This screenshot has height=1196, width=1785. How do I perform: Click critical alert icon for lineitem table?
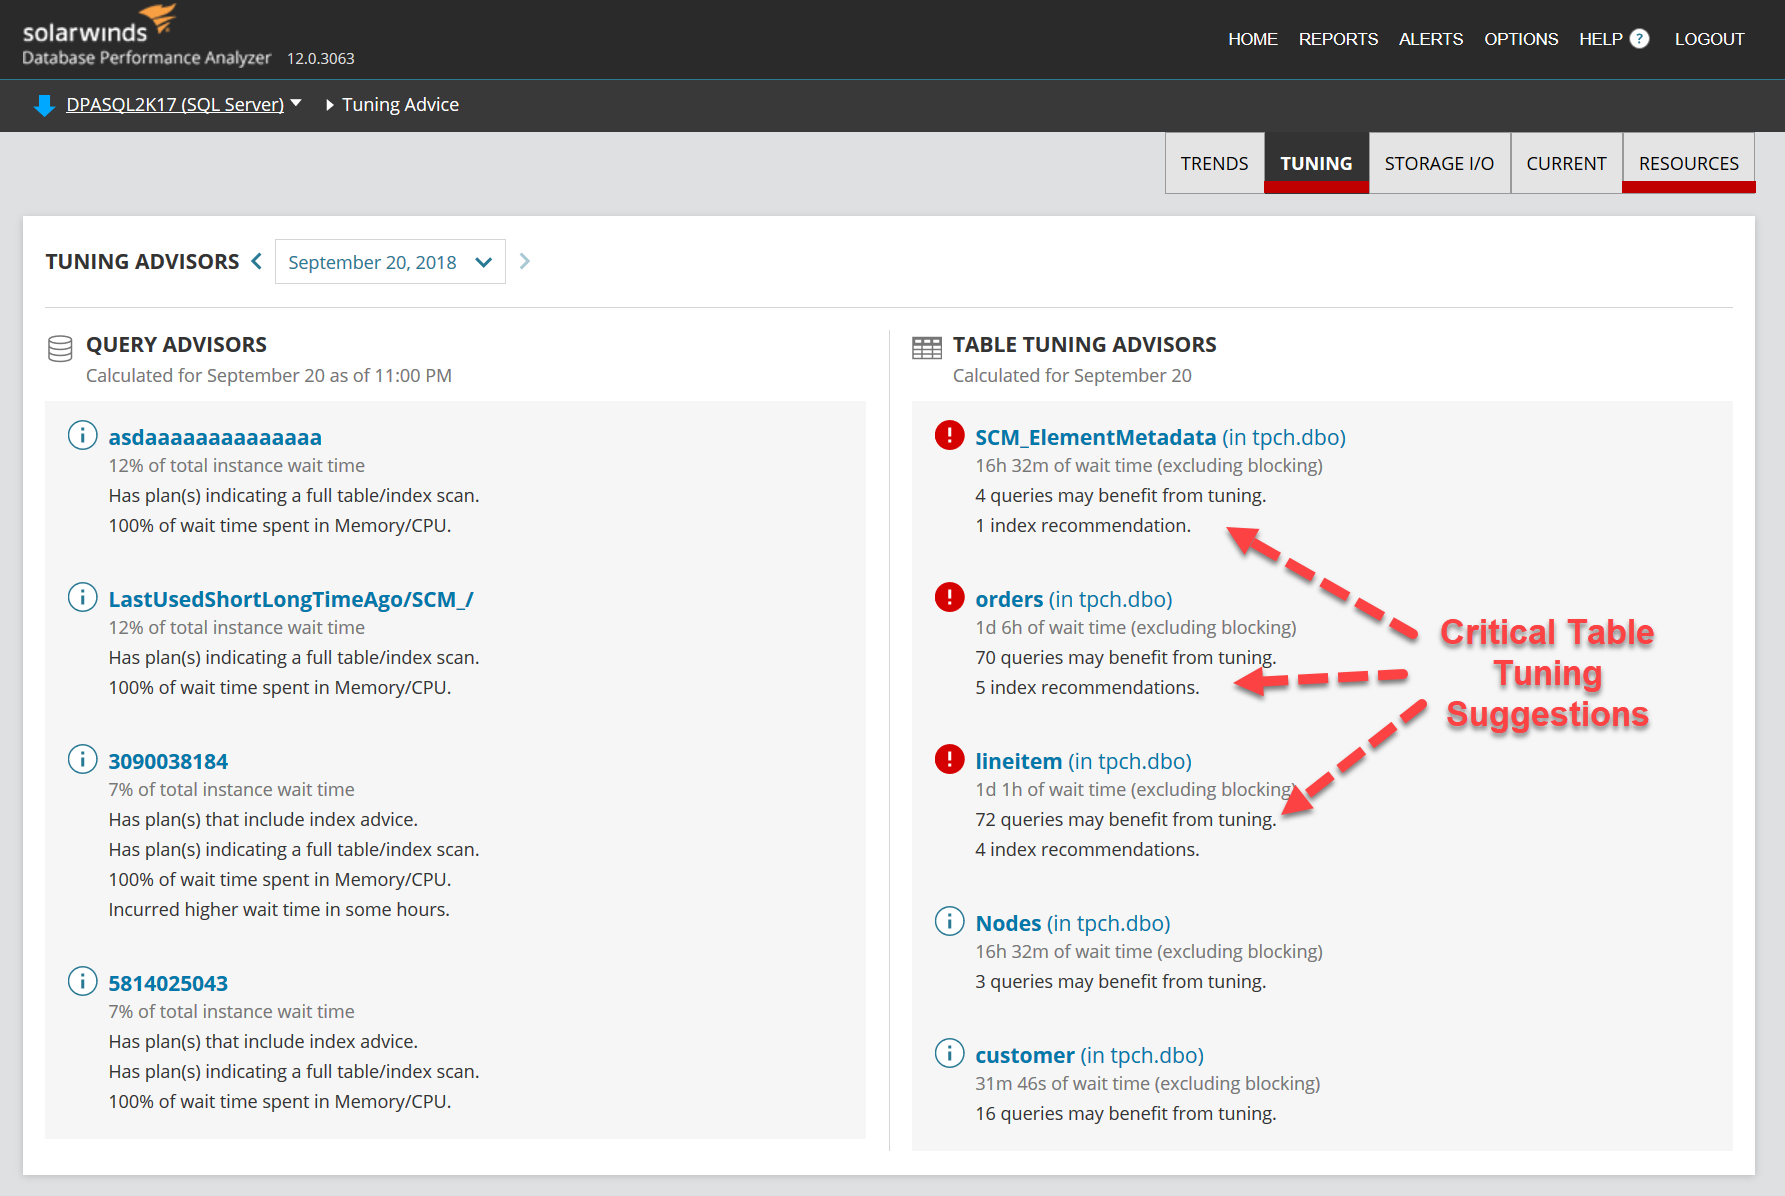[949, 759]
